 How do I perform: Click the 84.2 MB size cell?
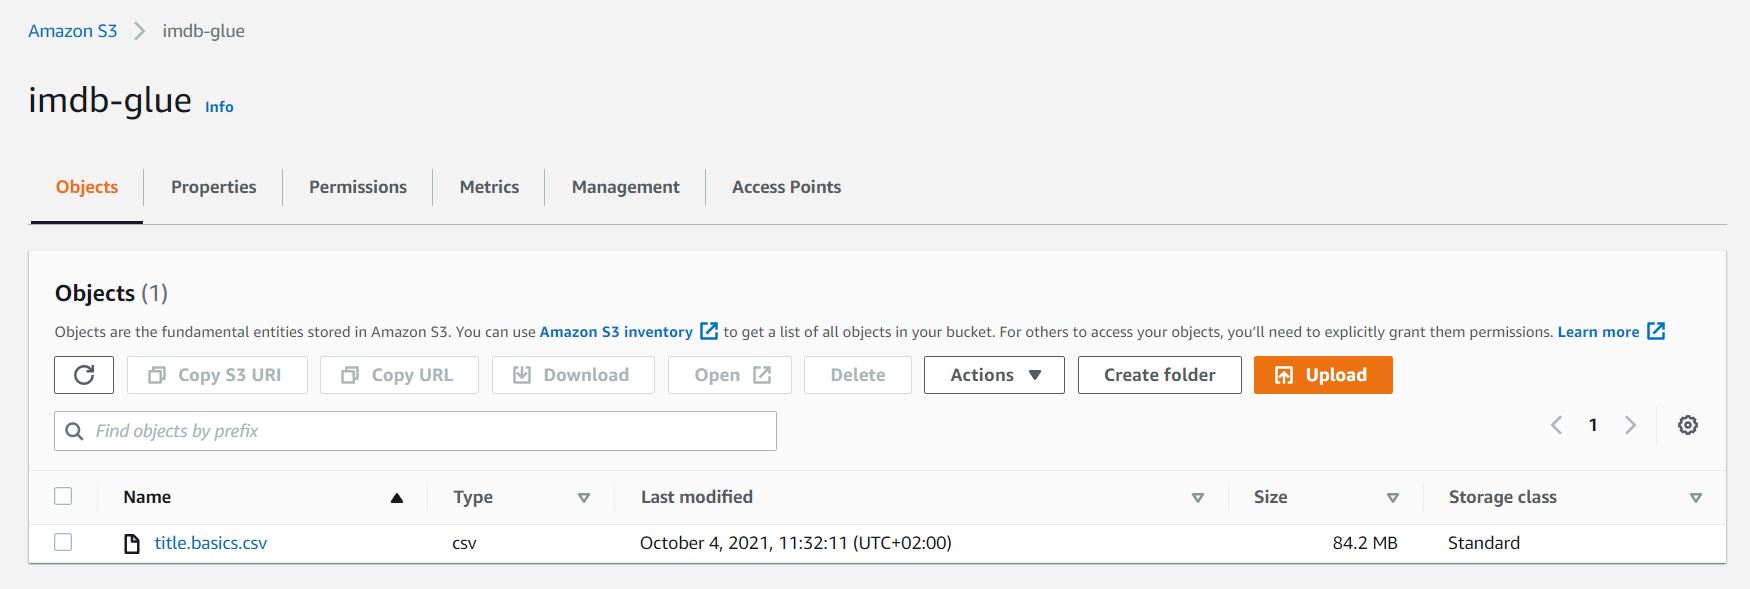click(x=1365, y=543)
